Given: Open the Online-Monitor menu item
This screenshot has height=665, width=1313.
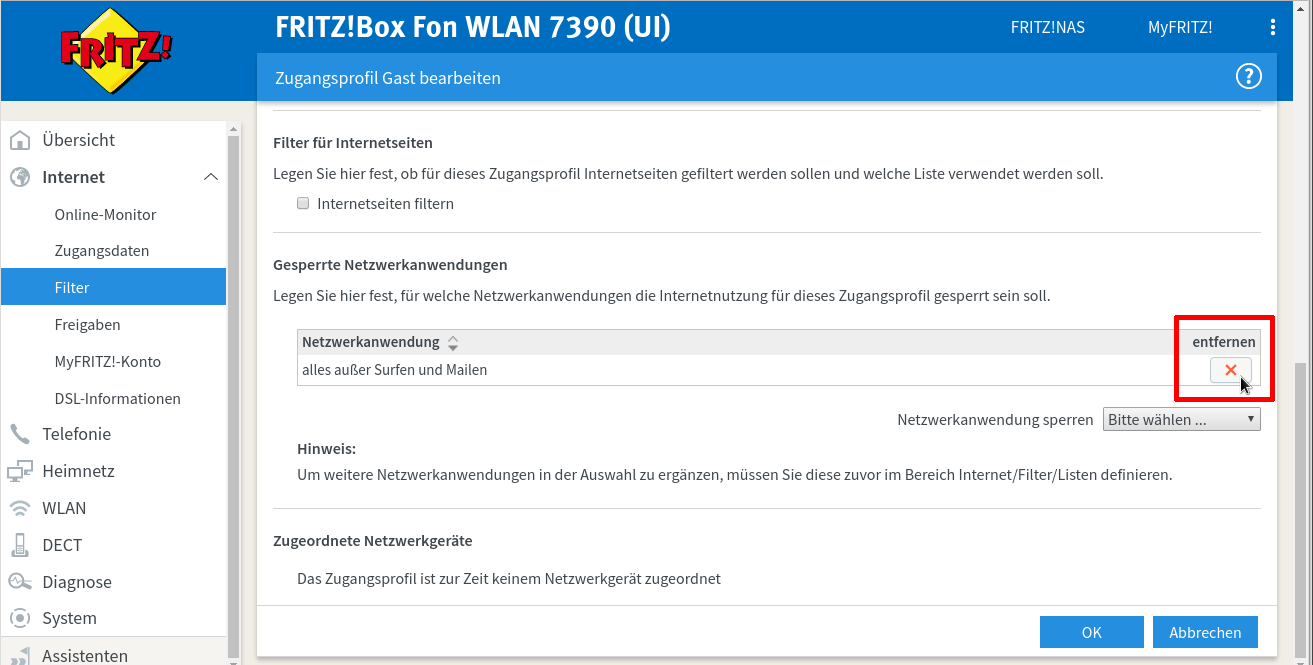Looking at the screenshot, I should [105, 214].
